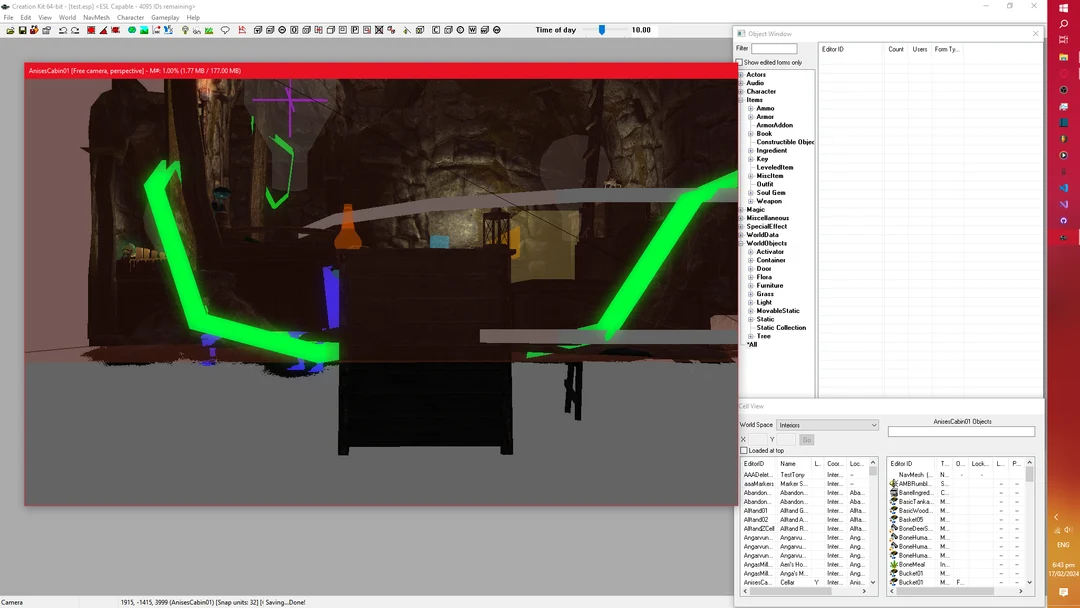Screen dimensions: 1080x608
Task: Click the Redo toolbar icon
Action: click(75, 30)
